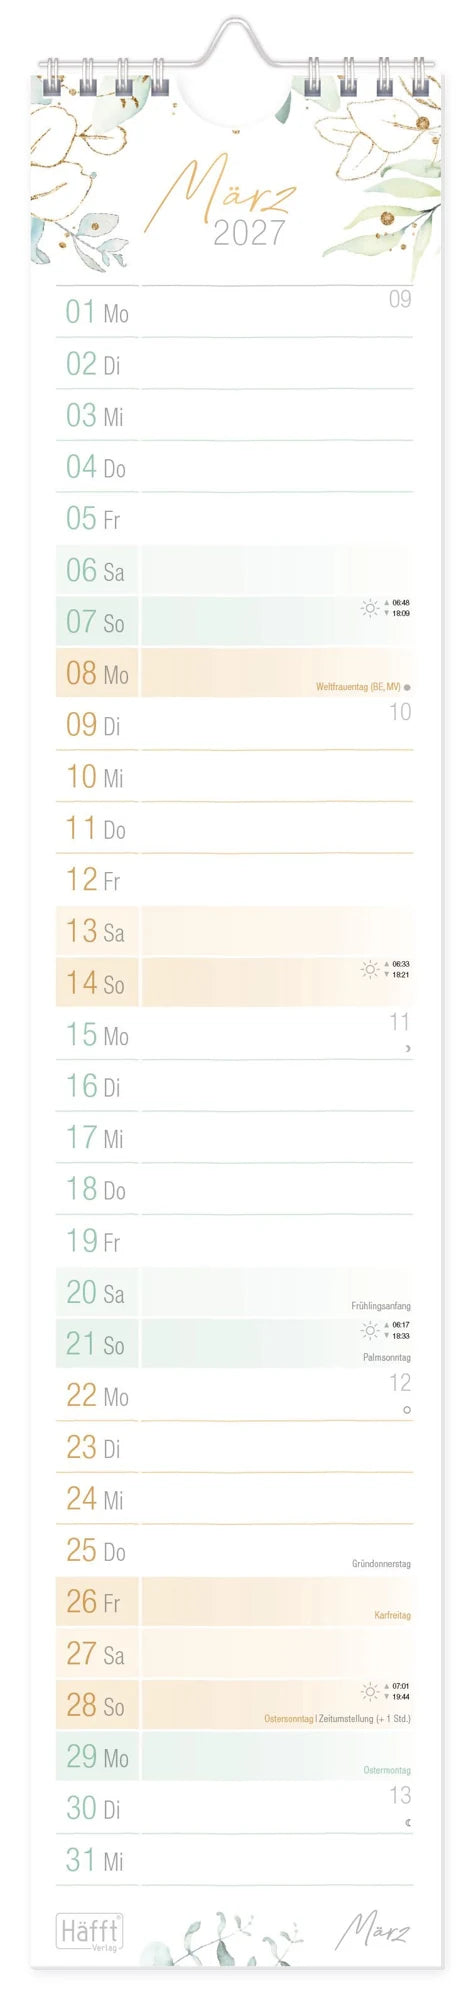Click the crescent moon symbol on 30 Di
476x2000 pixels.
(407, 1823)
